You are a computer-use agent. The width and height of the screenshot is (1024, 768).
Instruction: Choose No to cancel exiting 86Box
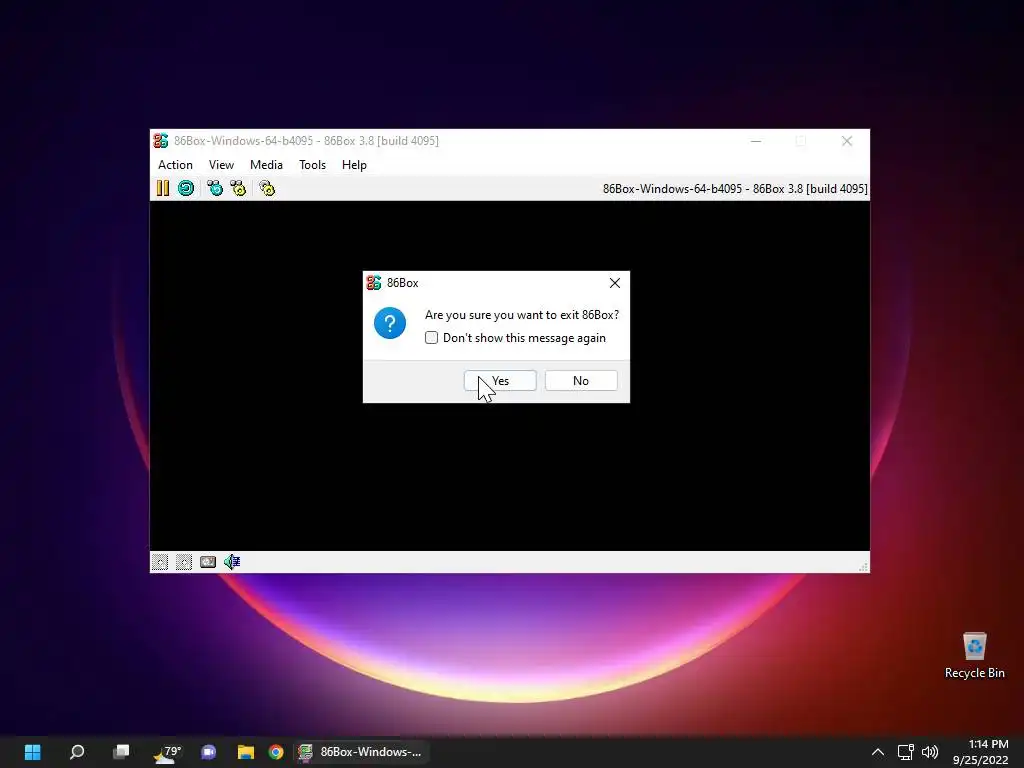[x=581, y=381]
